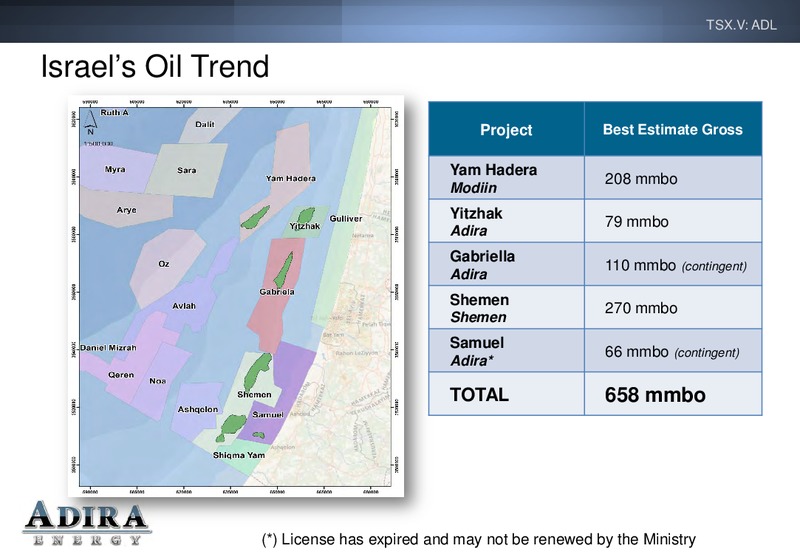Viewport: 800px width, 554px height.
Task: Select the '66 mmbo (contingent)' cell
Action: click(673, 351)
